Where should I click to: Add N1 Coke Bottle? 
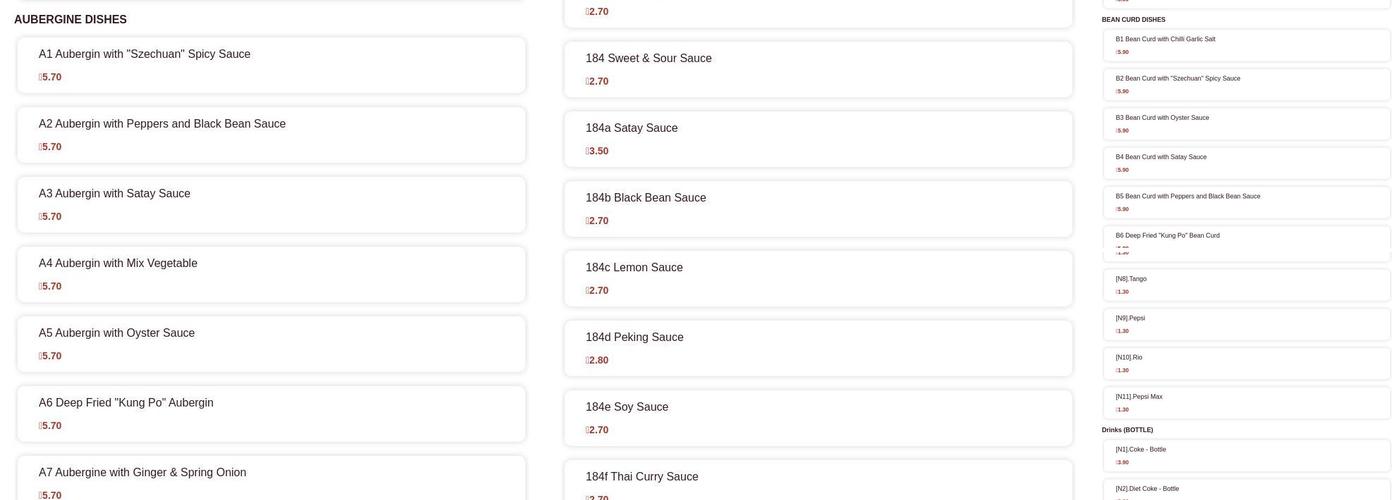click(x=1246, y=455)
